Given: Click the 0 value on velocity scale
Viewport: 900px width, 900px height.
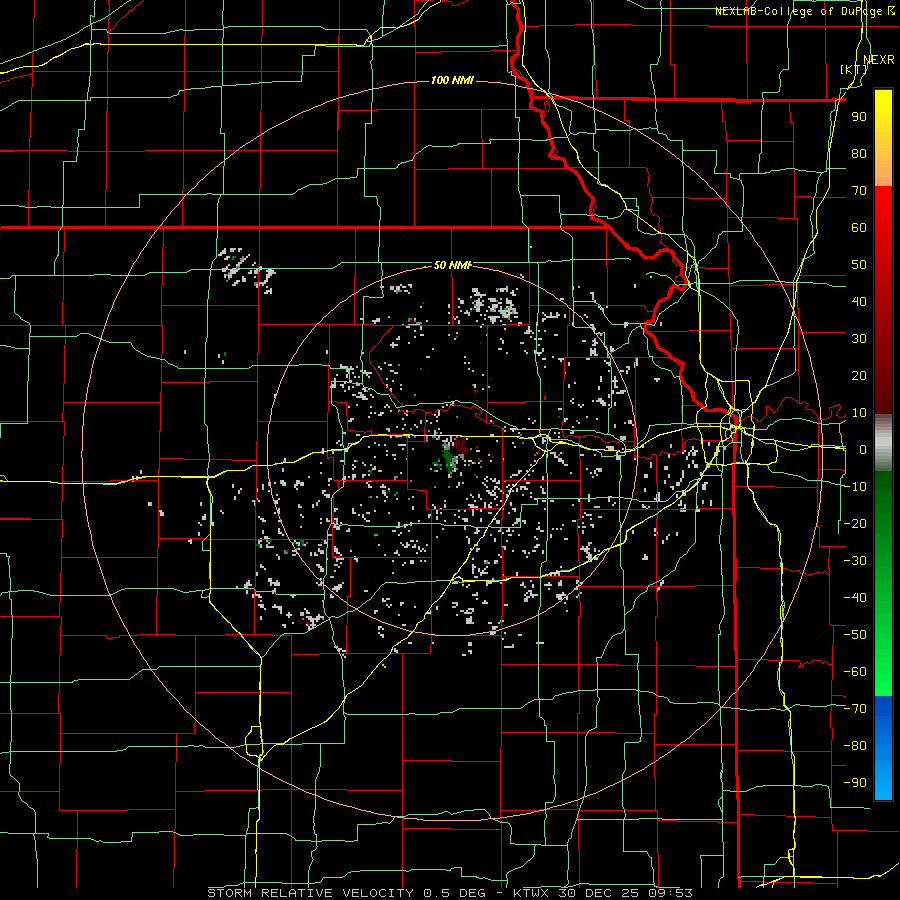Looking at the screenshot, I should click(x=863, y=450).
